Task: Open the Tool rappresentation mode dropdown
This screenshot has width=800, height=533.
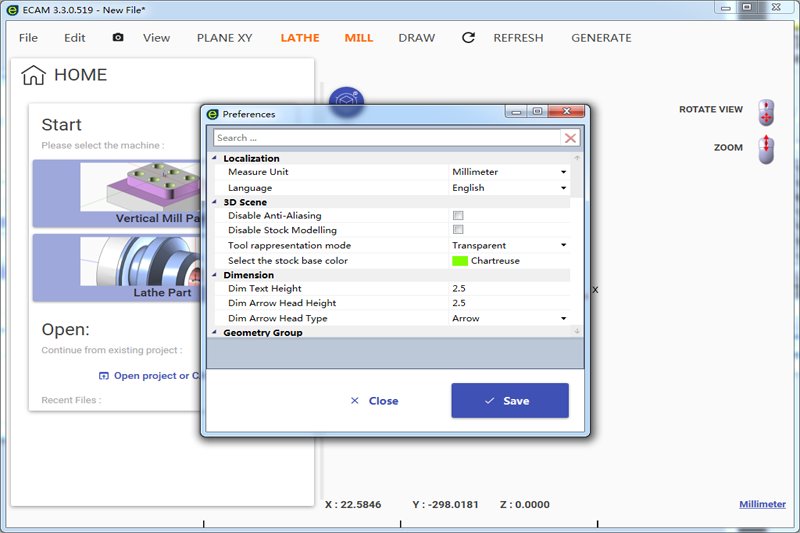Action: pos(563,245)
